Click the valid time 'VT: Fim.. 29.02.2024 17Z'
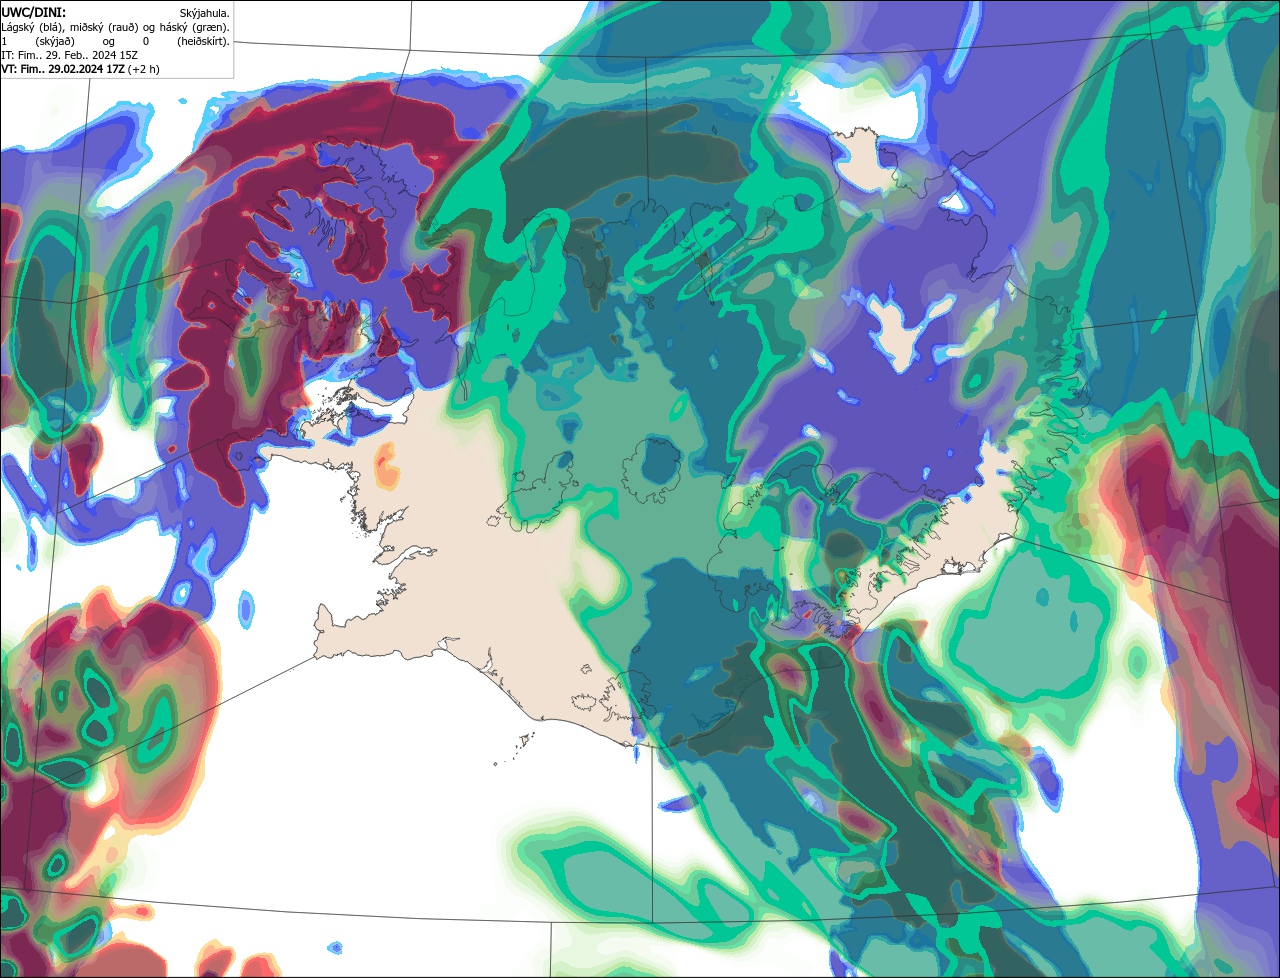 pyautogui.click(x=63, y=69)
